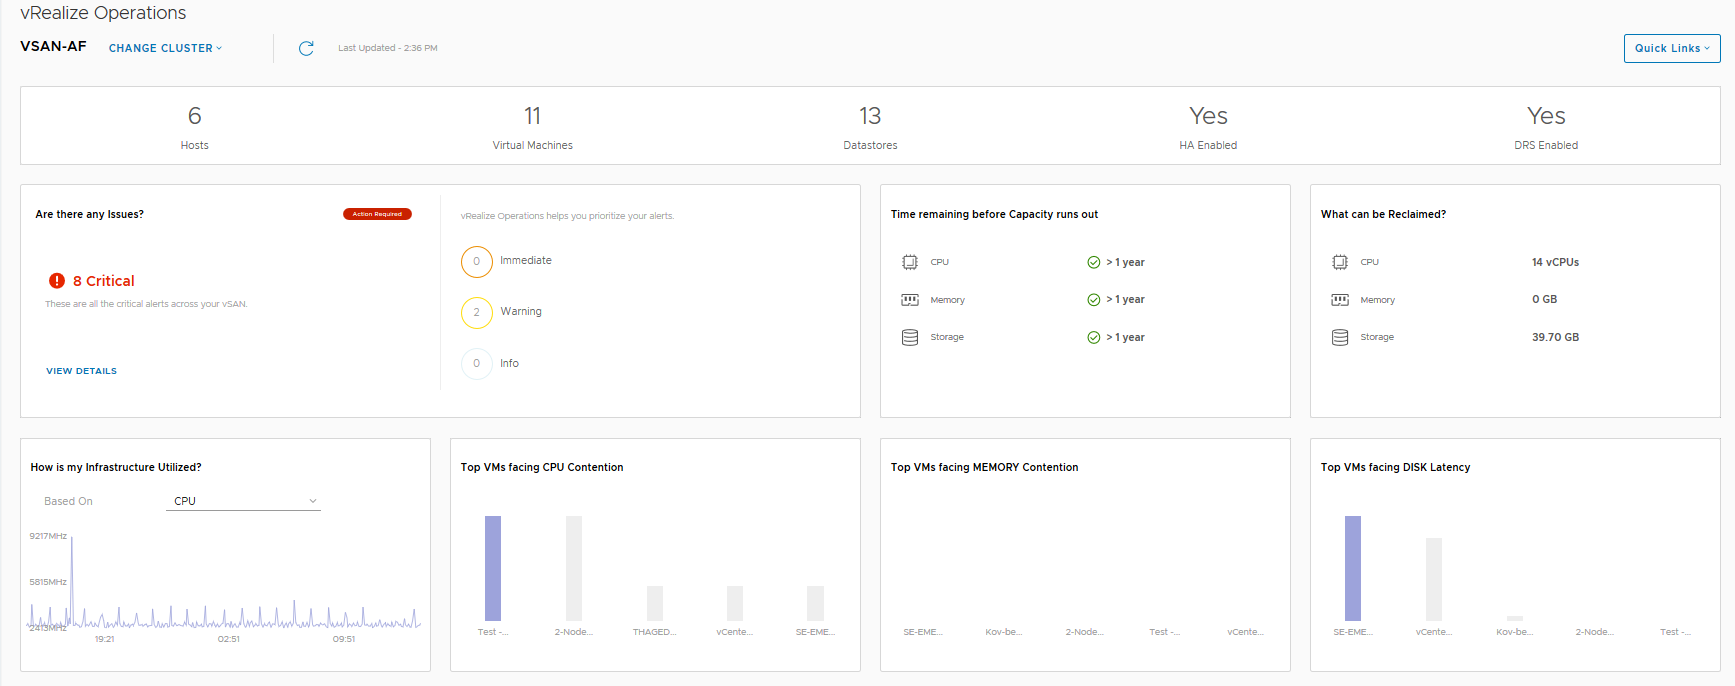This screenshot has height=686, width=1735.
Task: Click the Test VM bar in CPU Contention
Action: point(493,568)
